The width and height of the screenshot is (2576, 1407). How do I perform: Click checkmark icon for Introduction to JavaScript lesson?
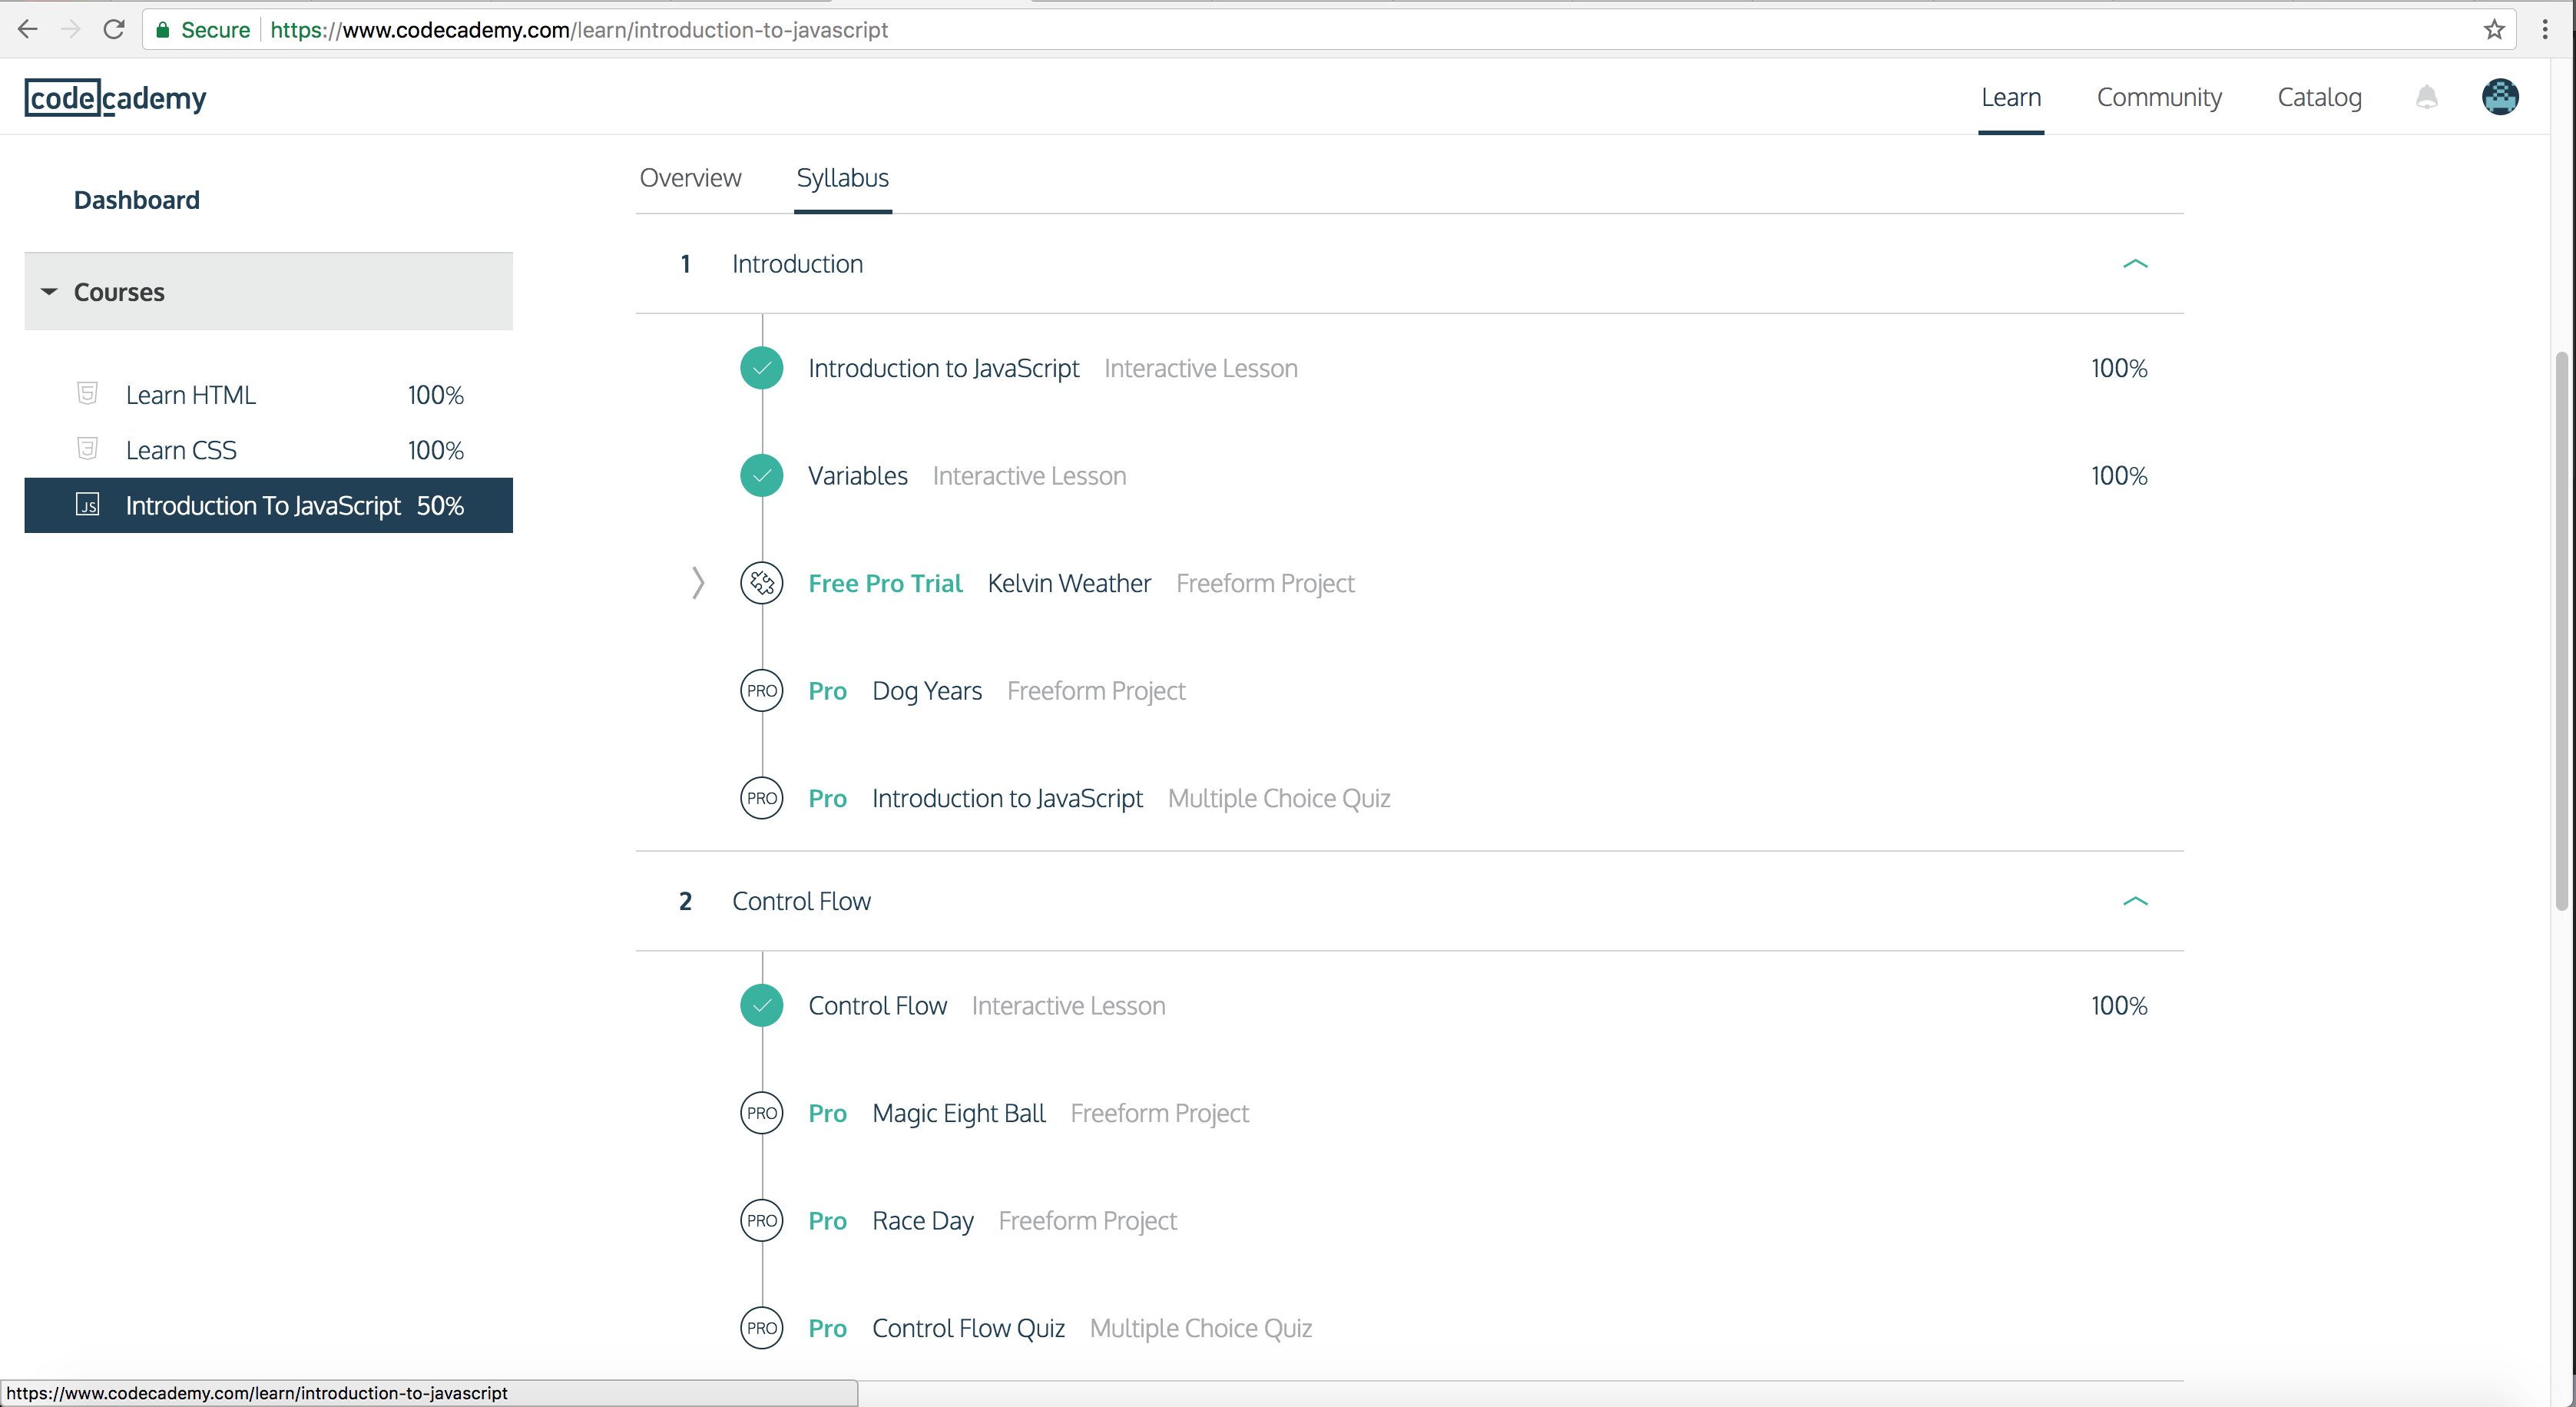point(762,368)
